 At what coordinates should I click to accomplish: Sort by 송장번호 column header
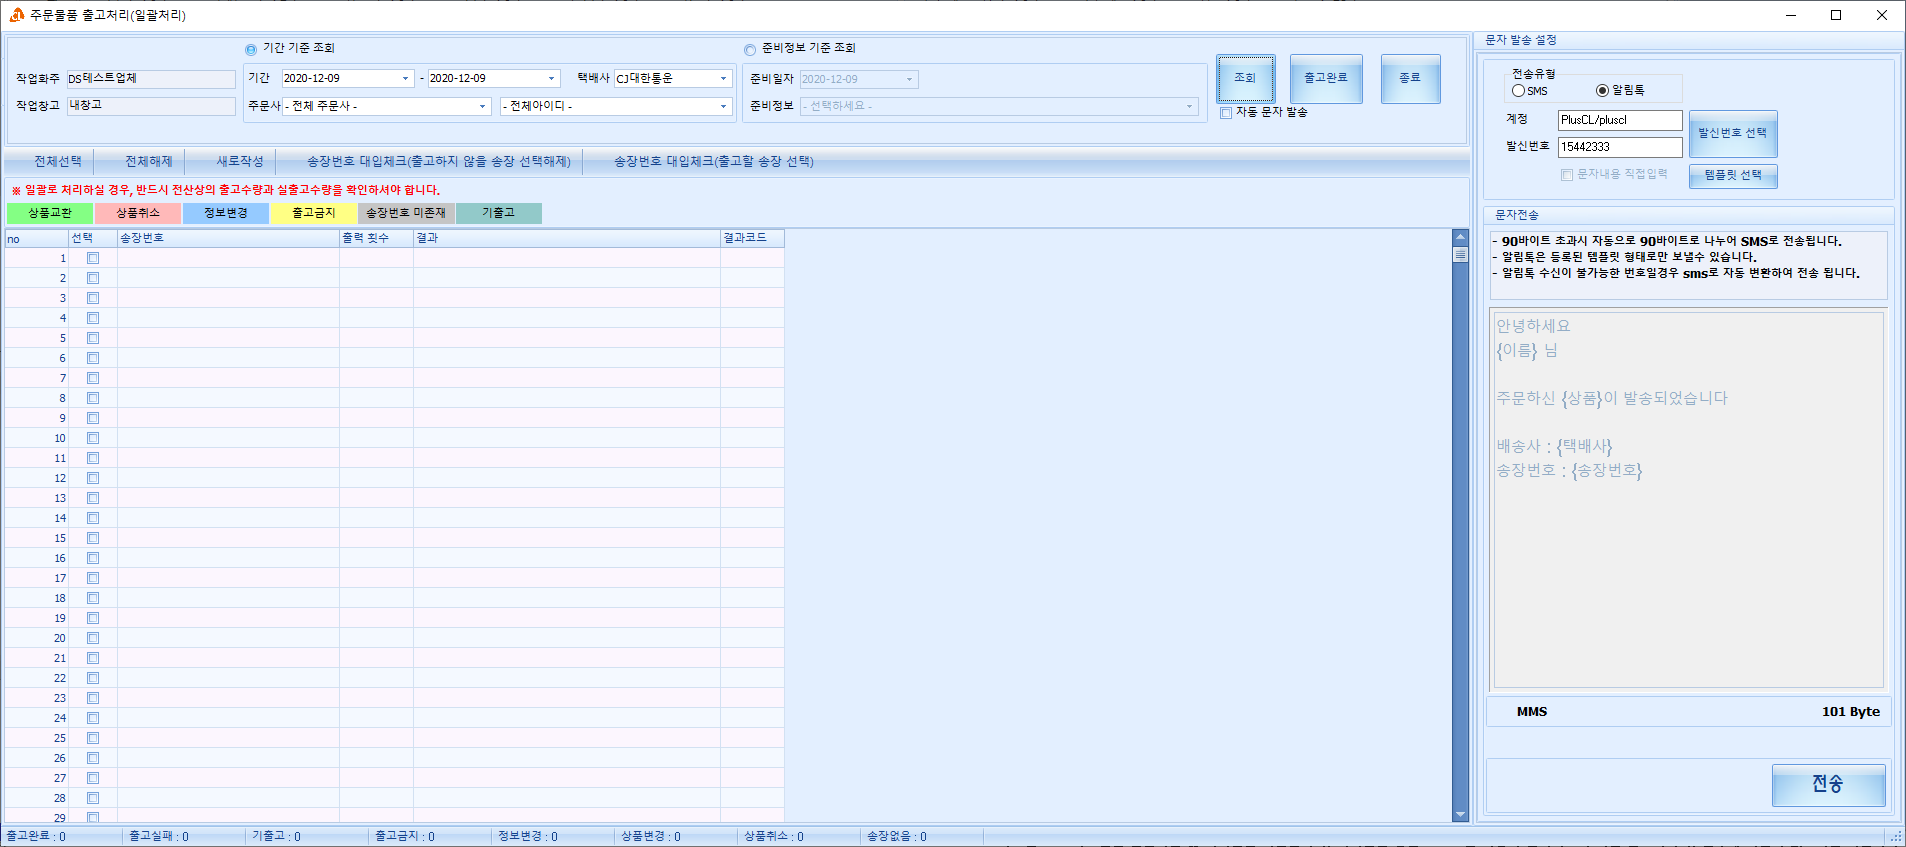[x=228, y=238]
